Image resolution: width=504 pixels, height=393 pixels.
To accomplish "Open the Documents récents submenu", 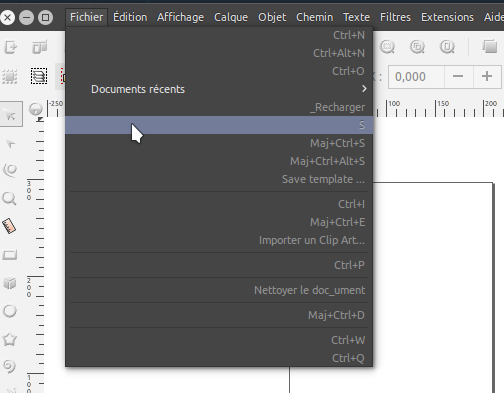I will (219, 89).
